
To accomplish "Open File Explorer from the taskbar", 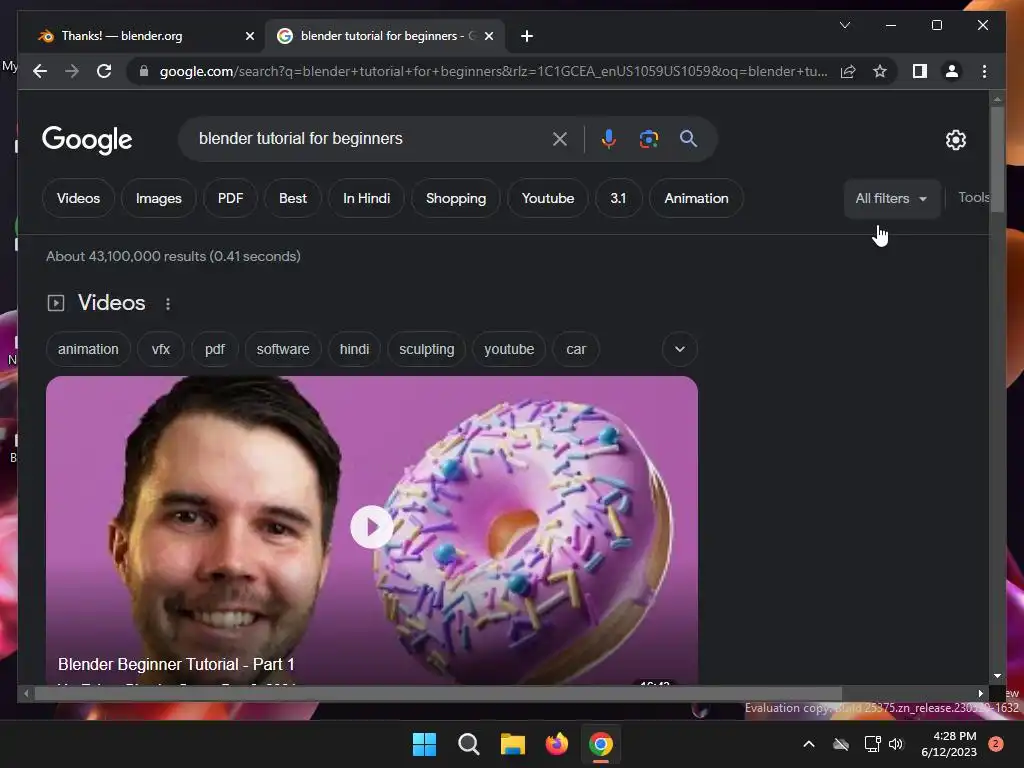I will 513,744.
